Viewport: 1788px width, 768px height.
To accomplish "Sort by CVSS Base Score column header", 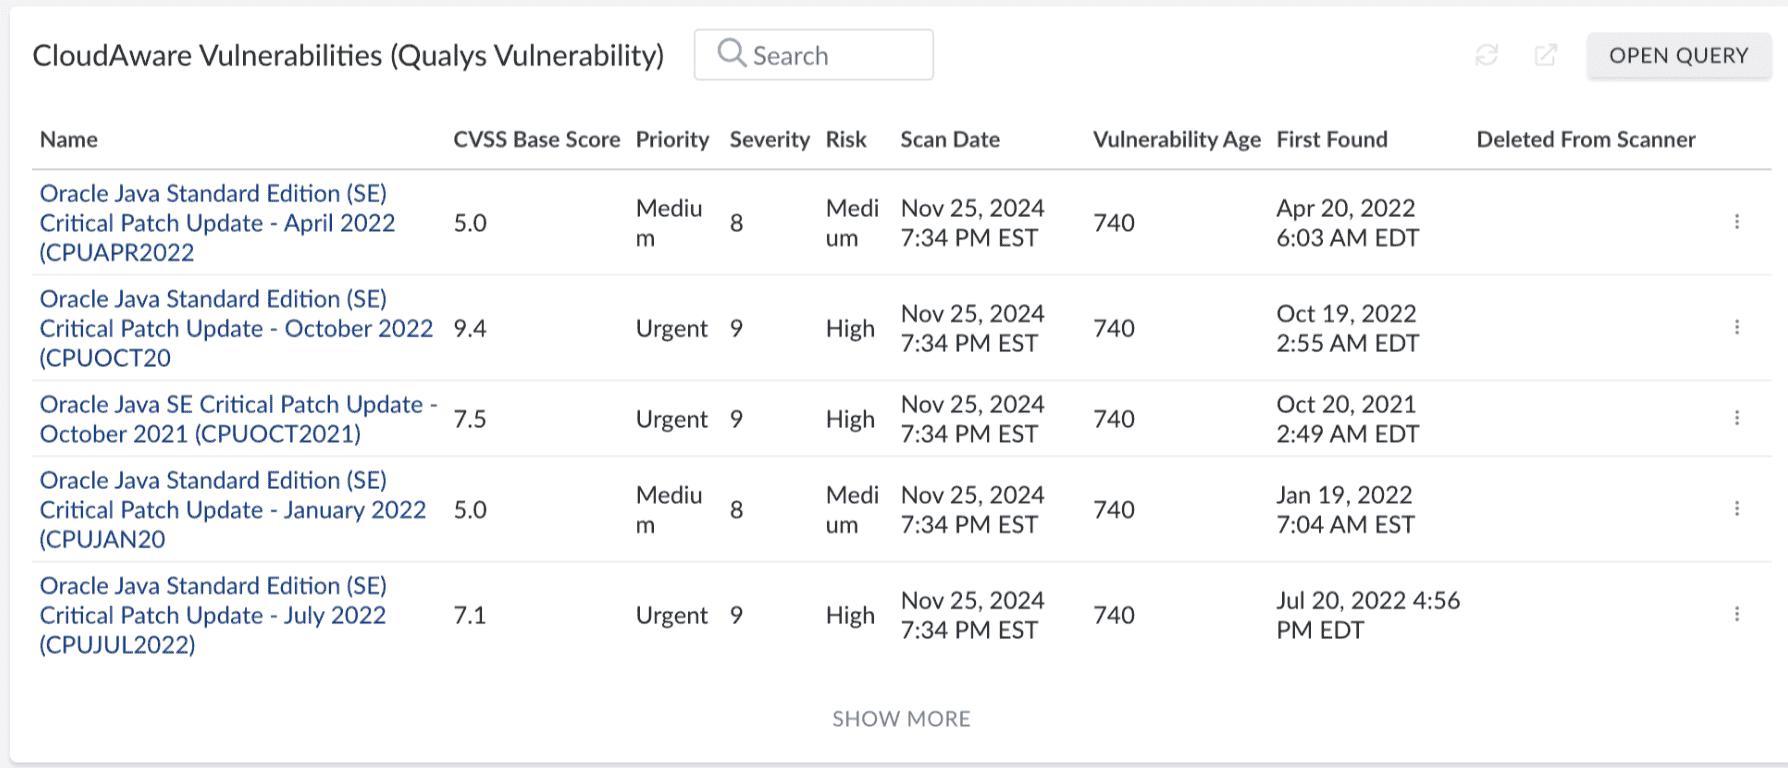I will pyautogui.click(x=537, y=140).
